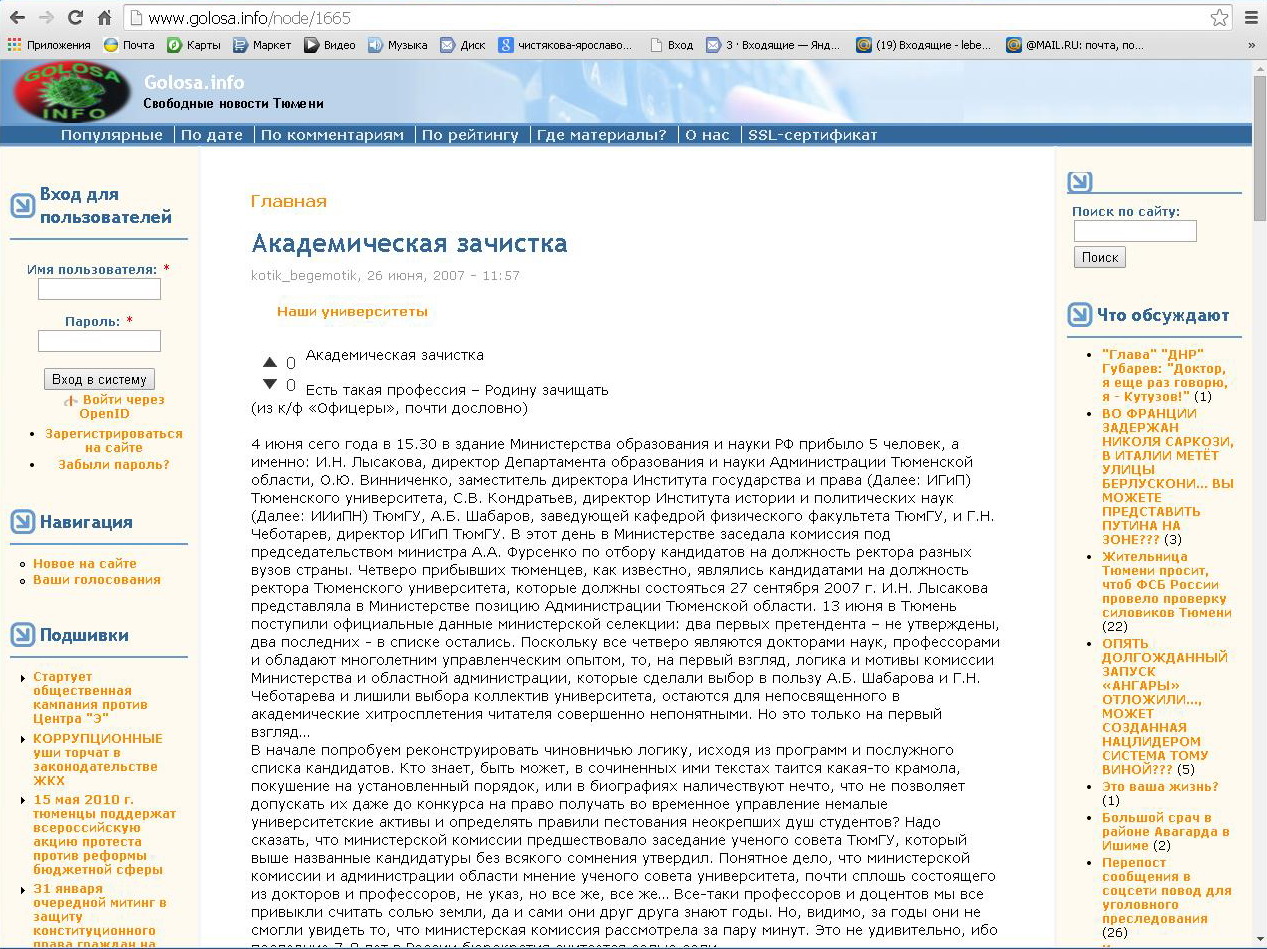Click the browser Forward arrow
The image size is (1267, 949).
click(x=46, y=18)
